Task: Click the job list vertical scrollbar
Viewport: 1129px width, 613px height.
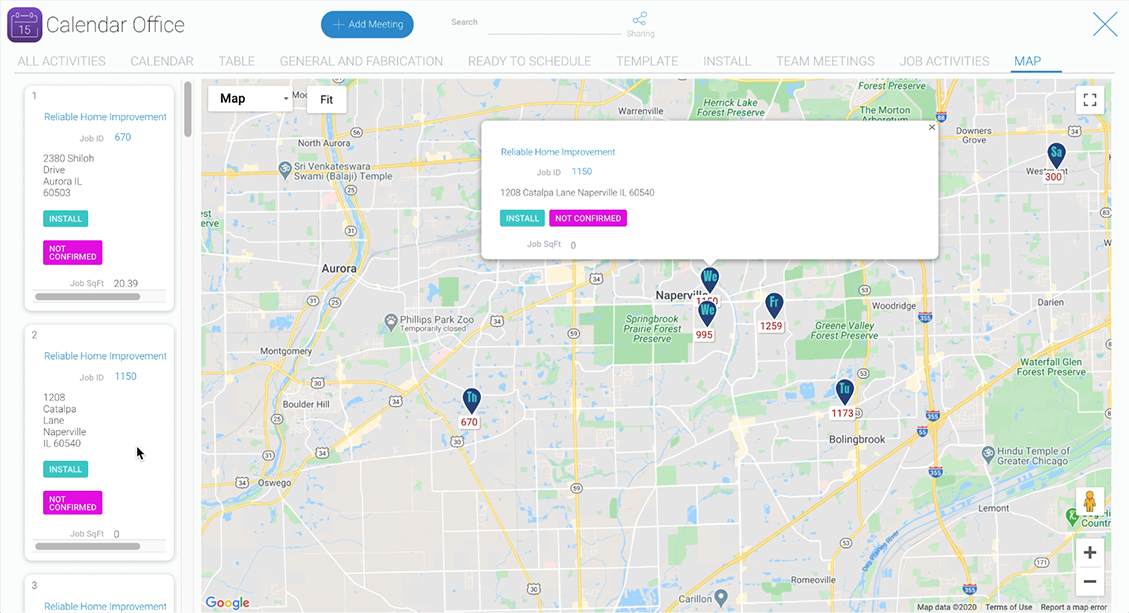Action: (x=188, y=109)
